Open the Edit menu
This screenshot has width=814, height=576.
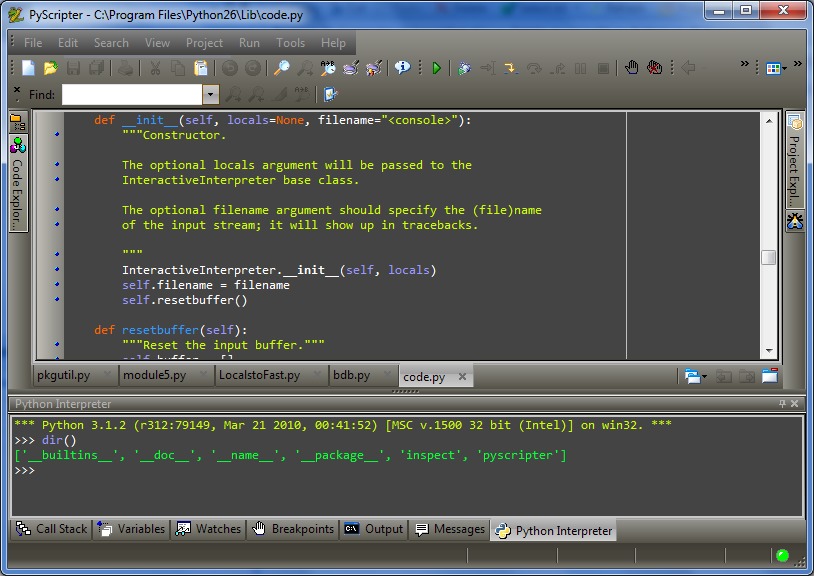pyautogui.click(x=68, y=43)
